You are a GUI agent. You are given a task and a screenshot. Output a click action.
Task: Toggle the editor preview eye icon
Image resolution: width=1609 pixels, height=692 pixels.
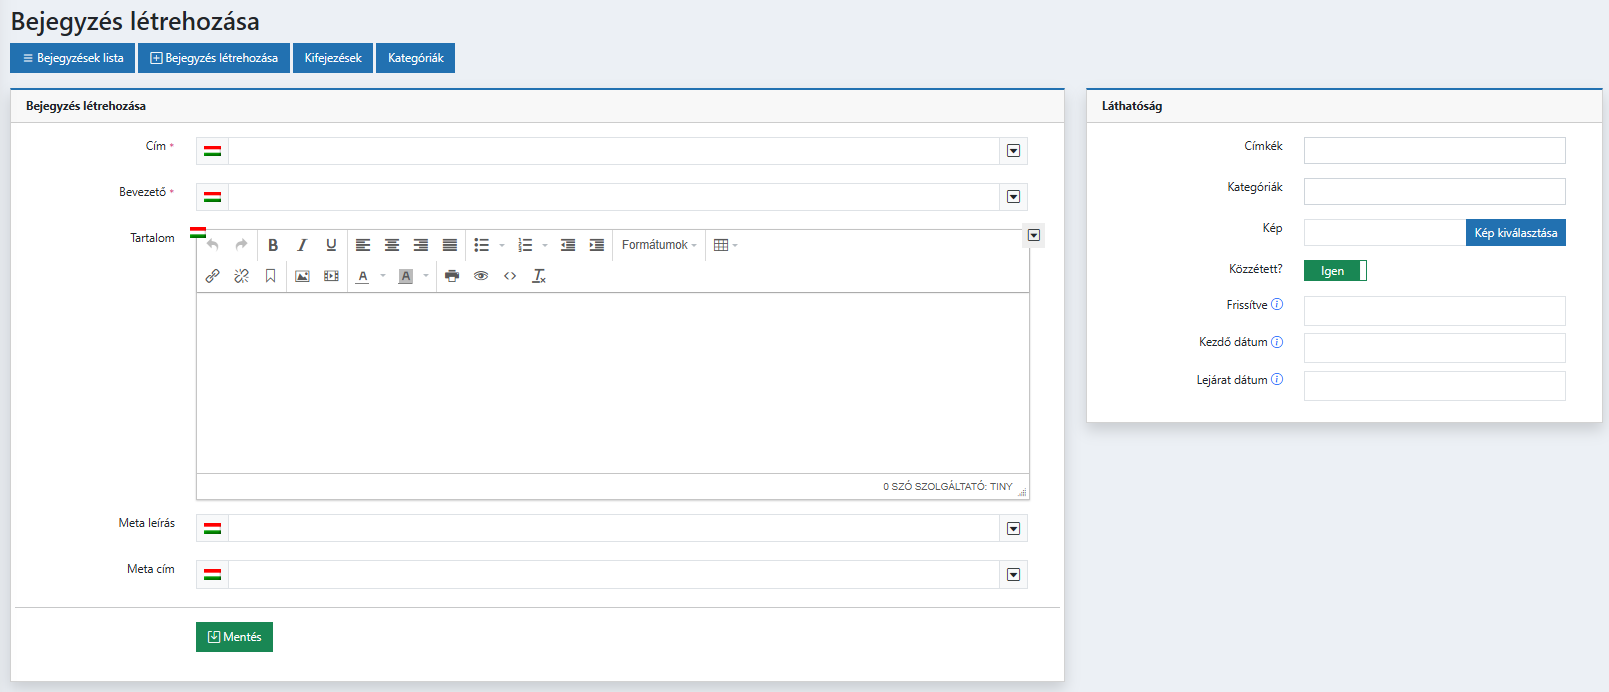(x=481, y=276)
